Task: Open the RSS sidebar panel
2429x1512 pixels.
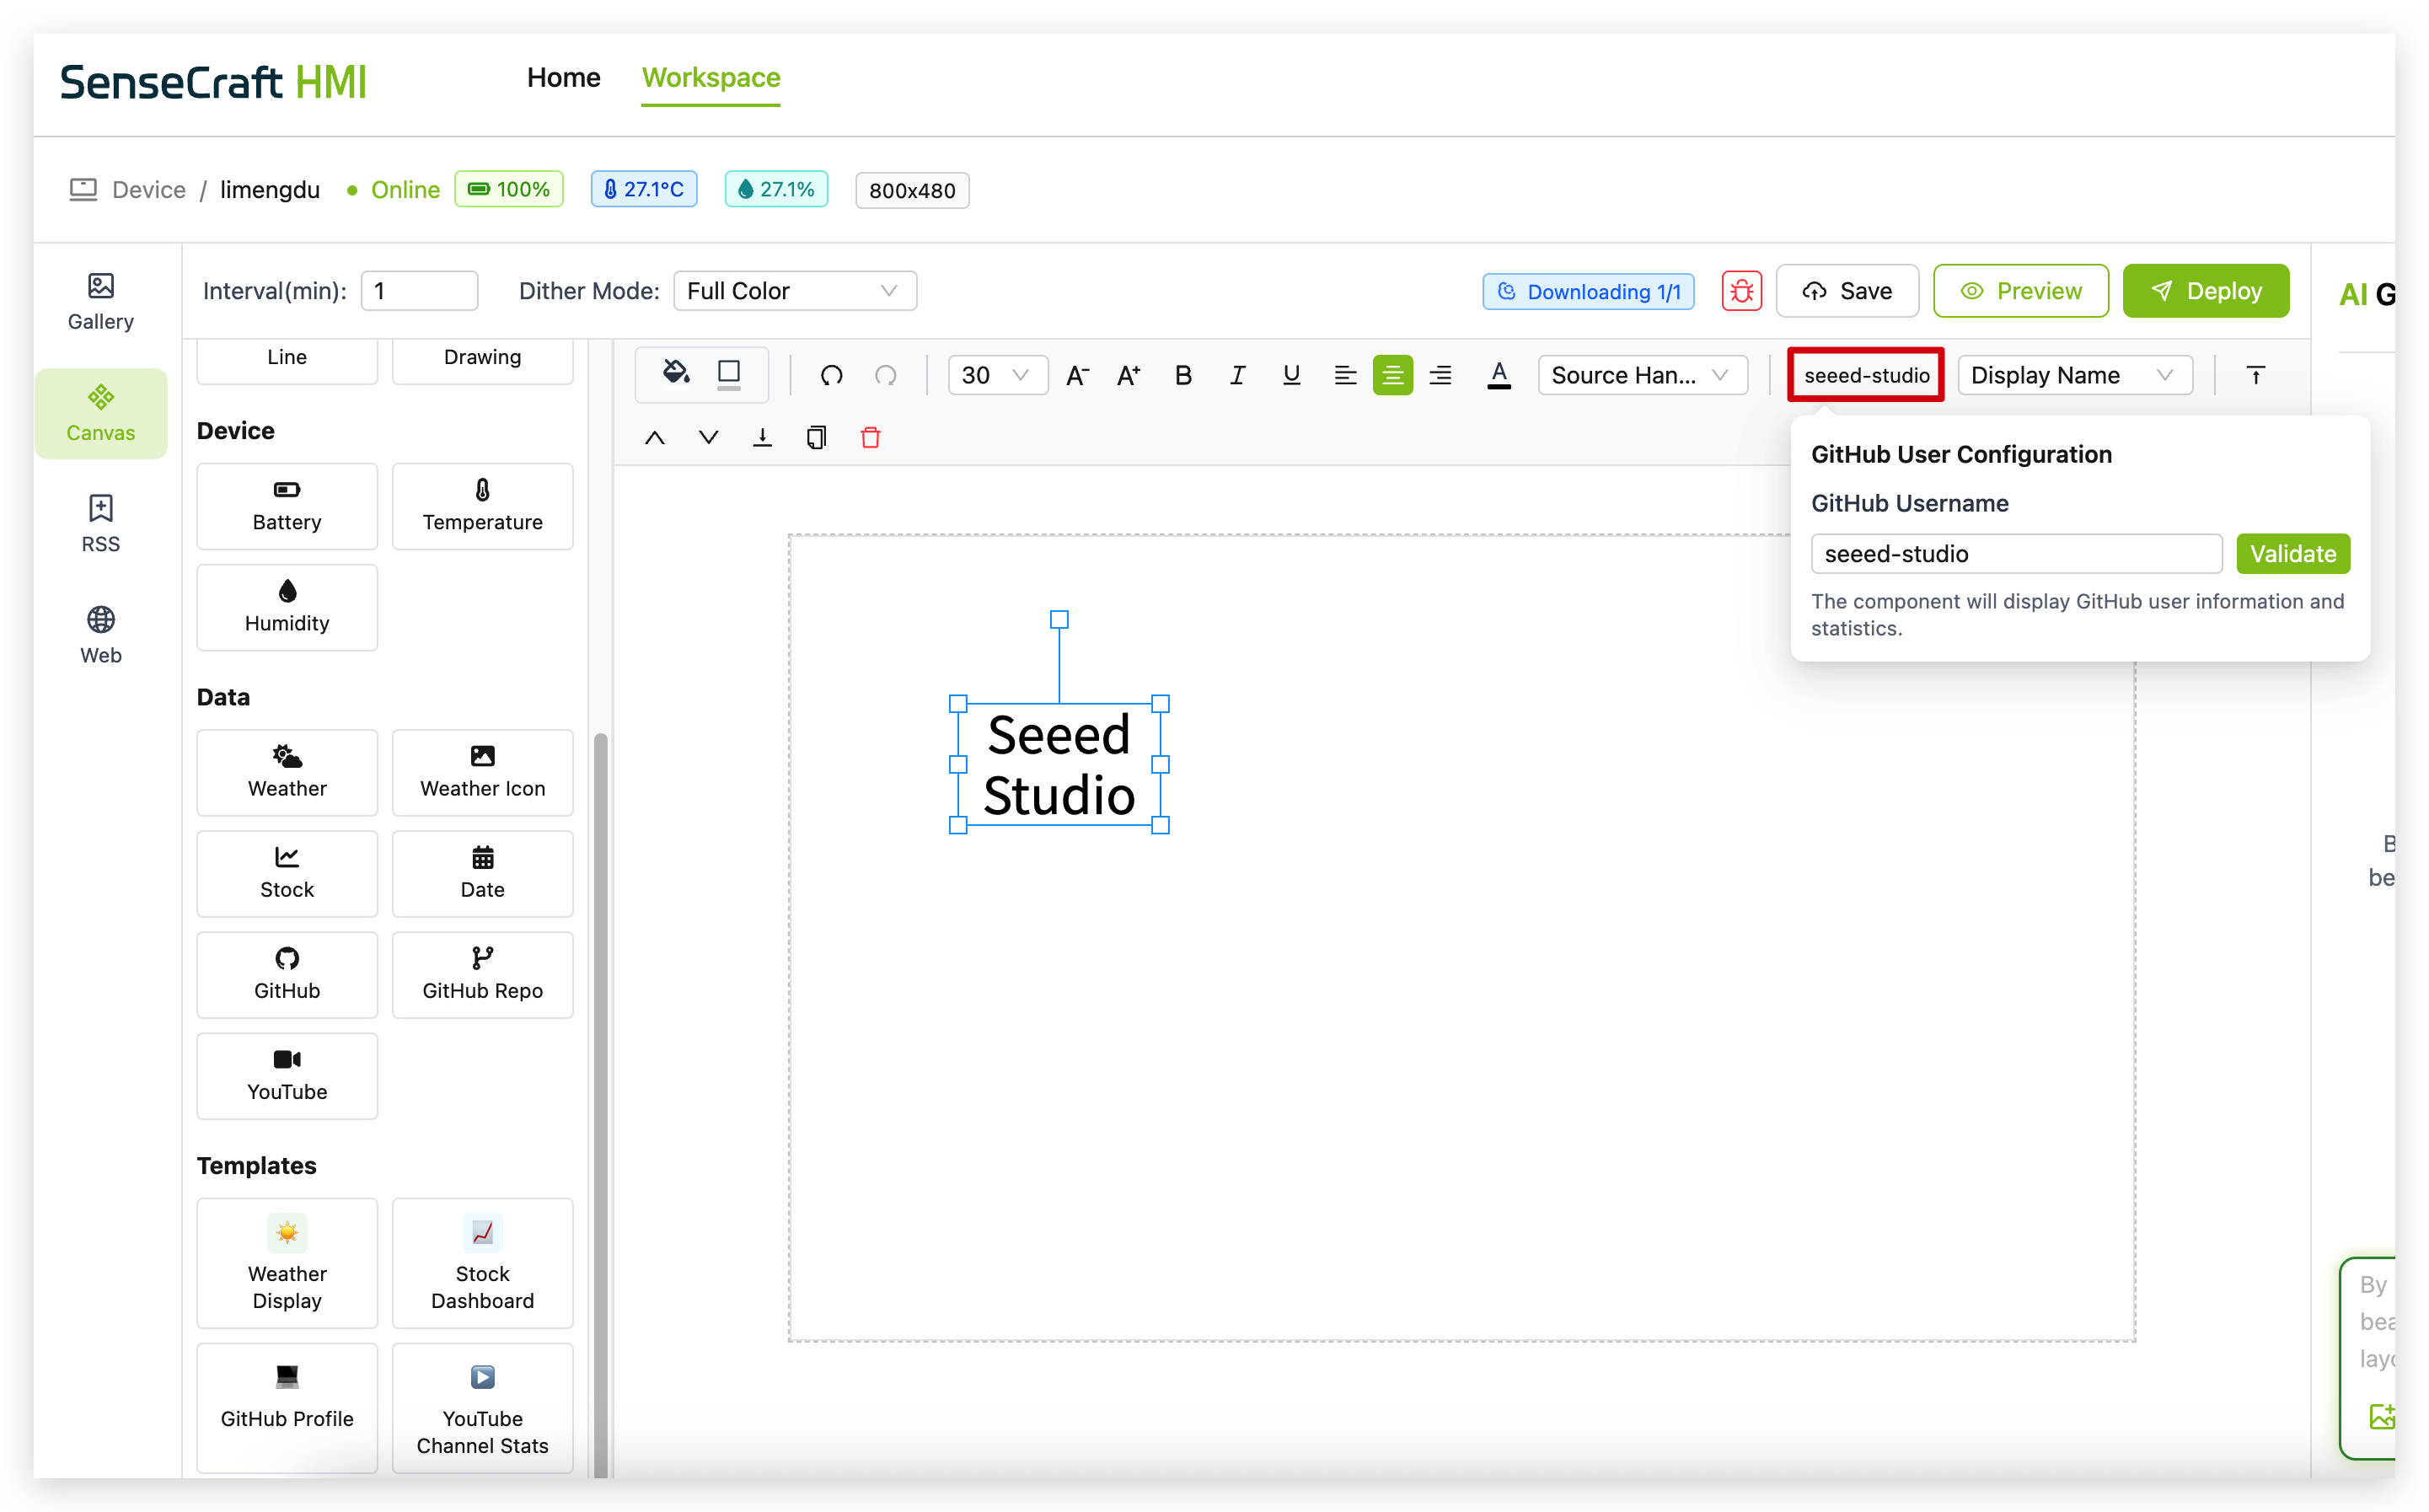Action: click(x=101, y=524)
